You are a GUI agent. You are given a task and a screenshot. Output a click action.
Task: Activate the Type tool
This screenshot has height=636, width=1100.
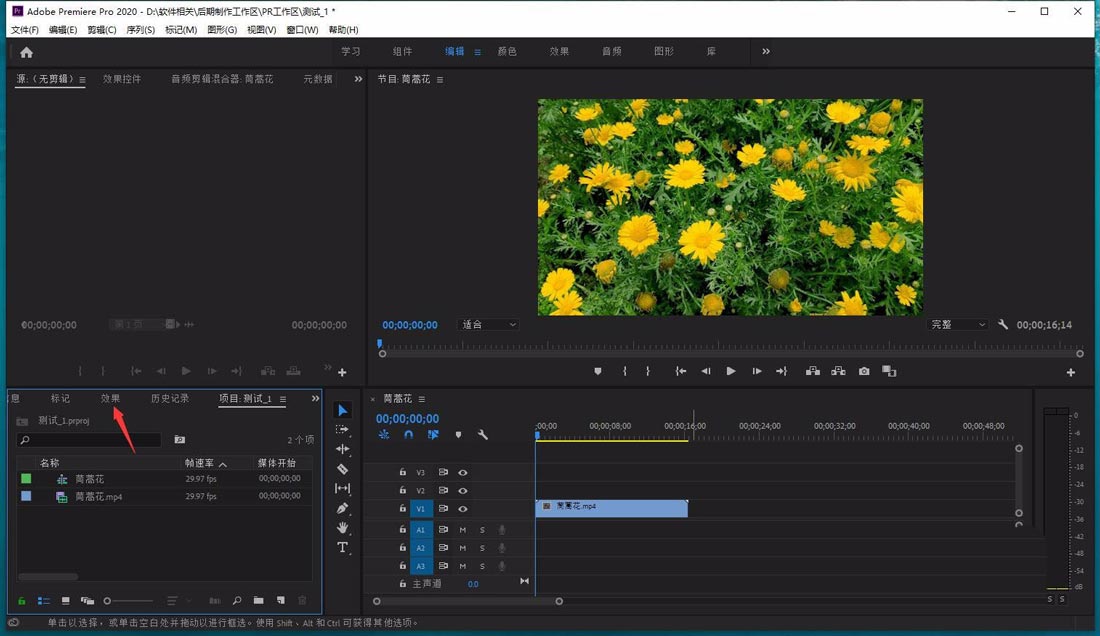click(x=343, y=547)
